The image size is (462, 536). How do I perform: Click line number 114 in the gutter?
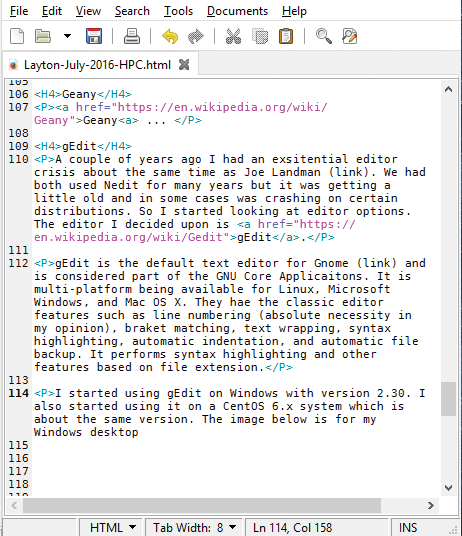coord(18,393)
